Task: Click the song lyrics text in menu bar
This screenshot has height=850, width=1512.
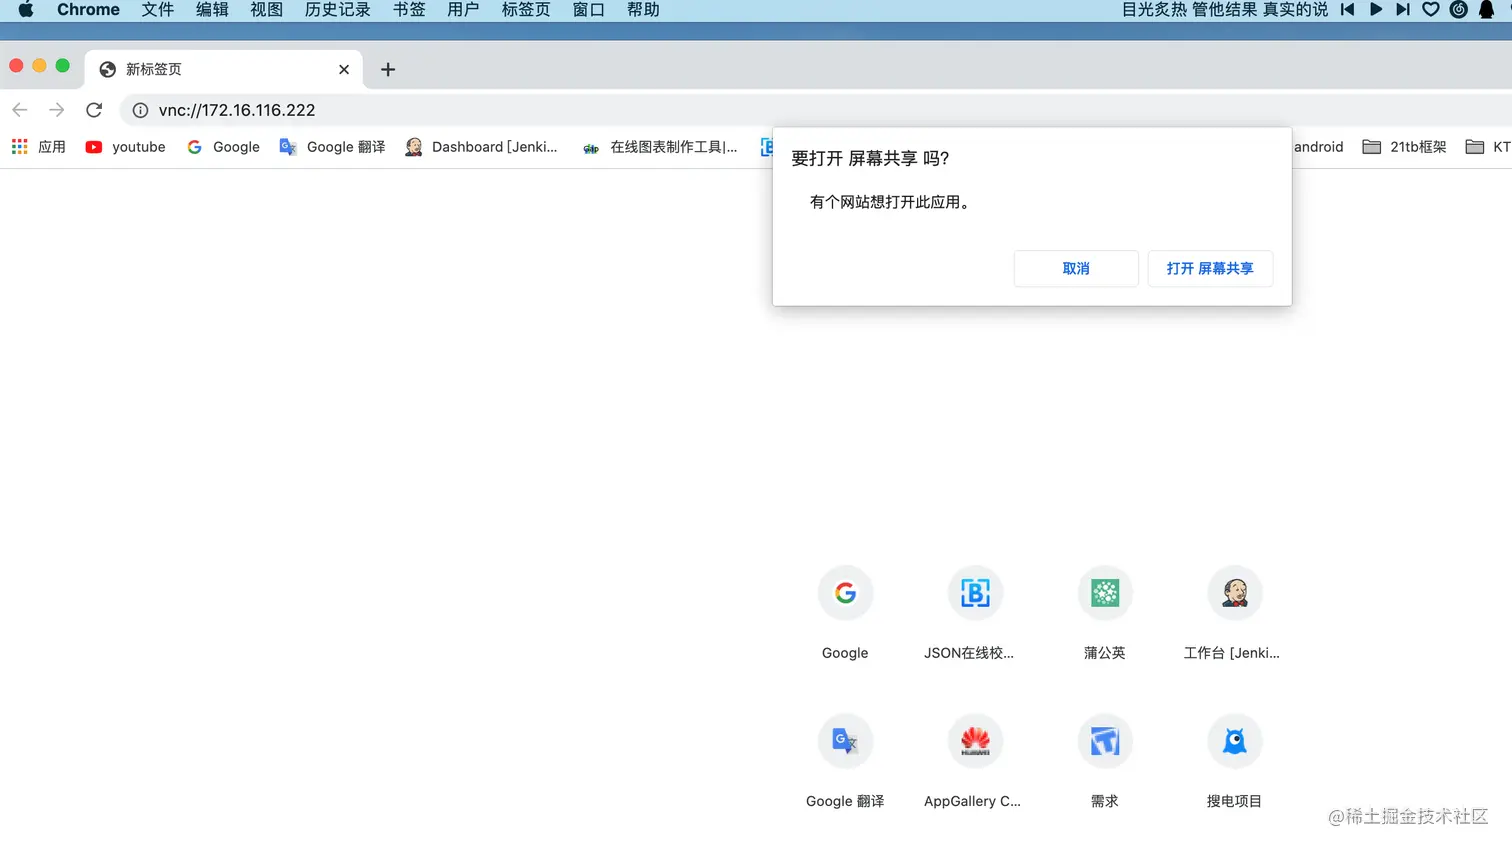Action: 1225,10
